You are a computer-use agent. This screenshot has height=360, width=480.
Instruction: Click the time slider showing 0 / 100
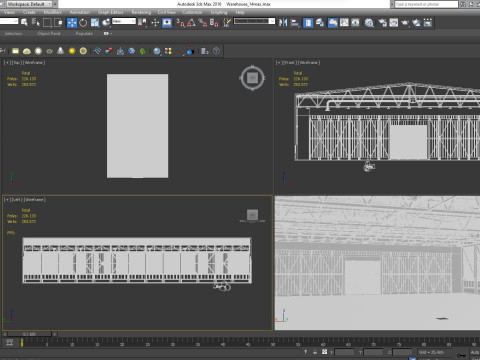pyautogui.click(x=30, y=334)
